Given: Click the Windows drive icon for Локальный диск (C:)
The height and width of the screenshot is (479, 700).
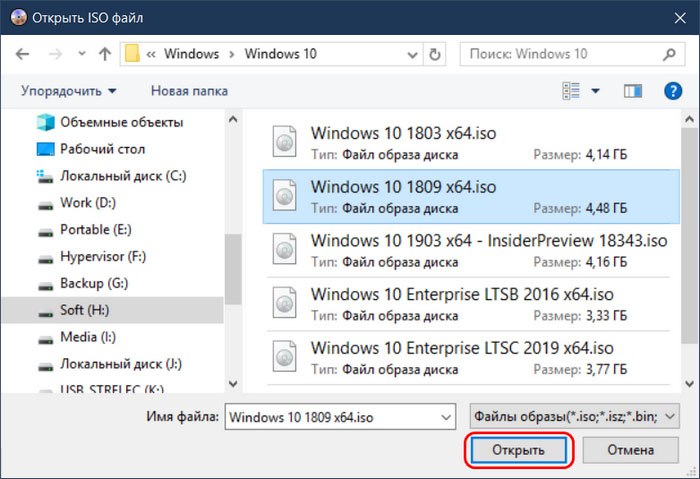Looking at the screenshot, I should 45,176.
